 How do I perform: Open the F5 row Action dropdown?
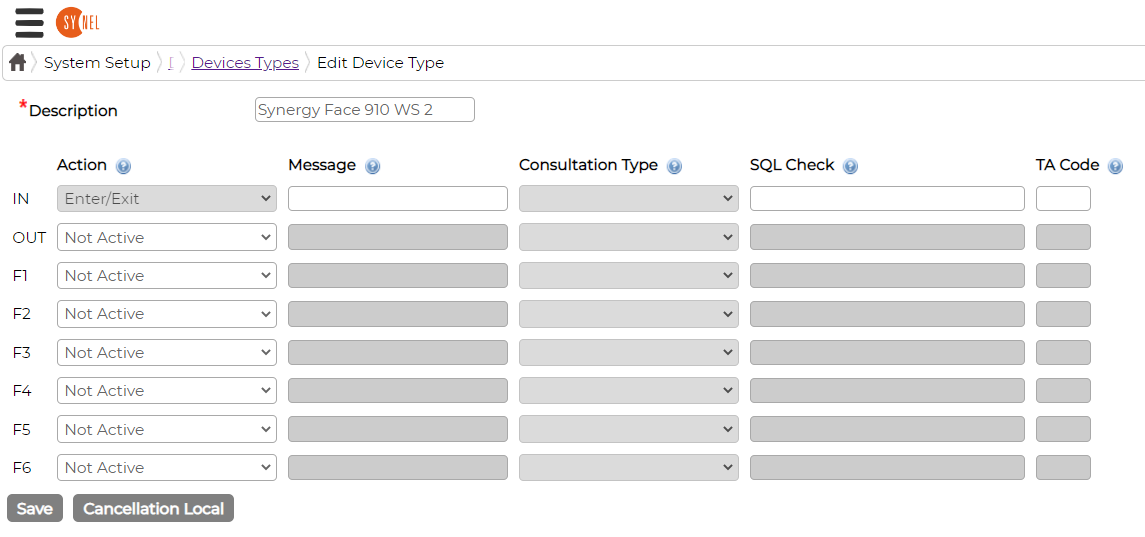pos(166,430)
